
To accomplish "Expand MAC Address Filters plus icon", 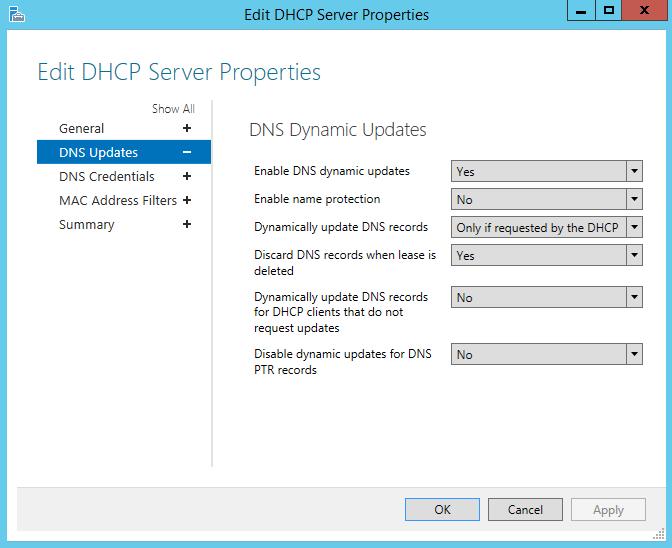I will tap(187, 200).
